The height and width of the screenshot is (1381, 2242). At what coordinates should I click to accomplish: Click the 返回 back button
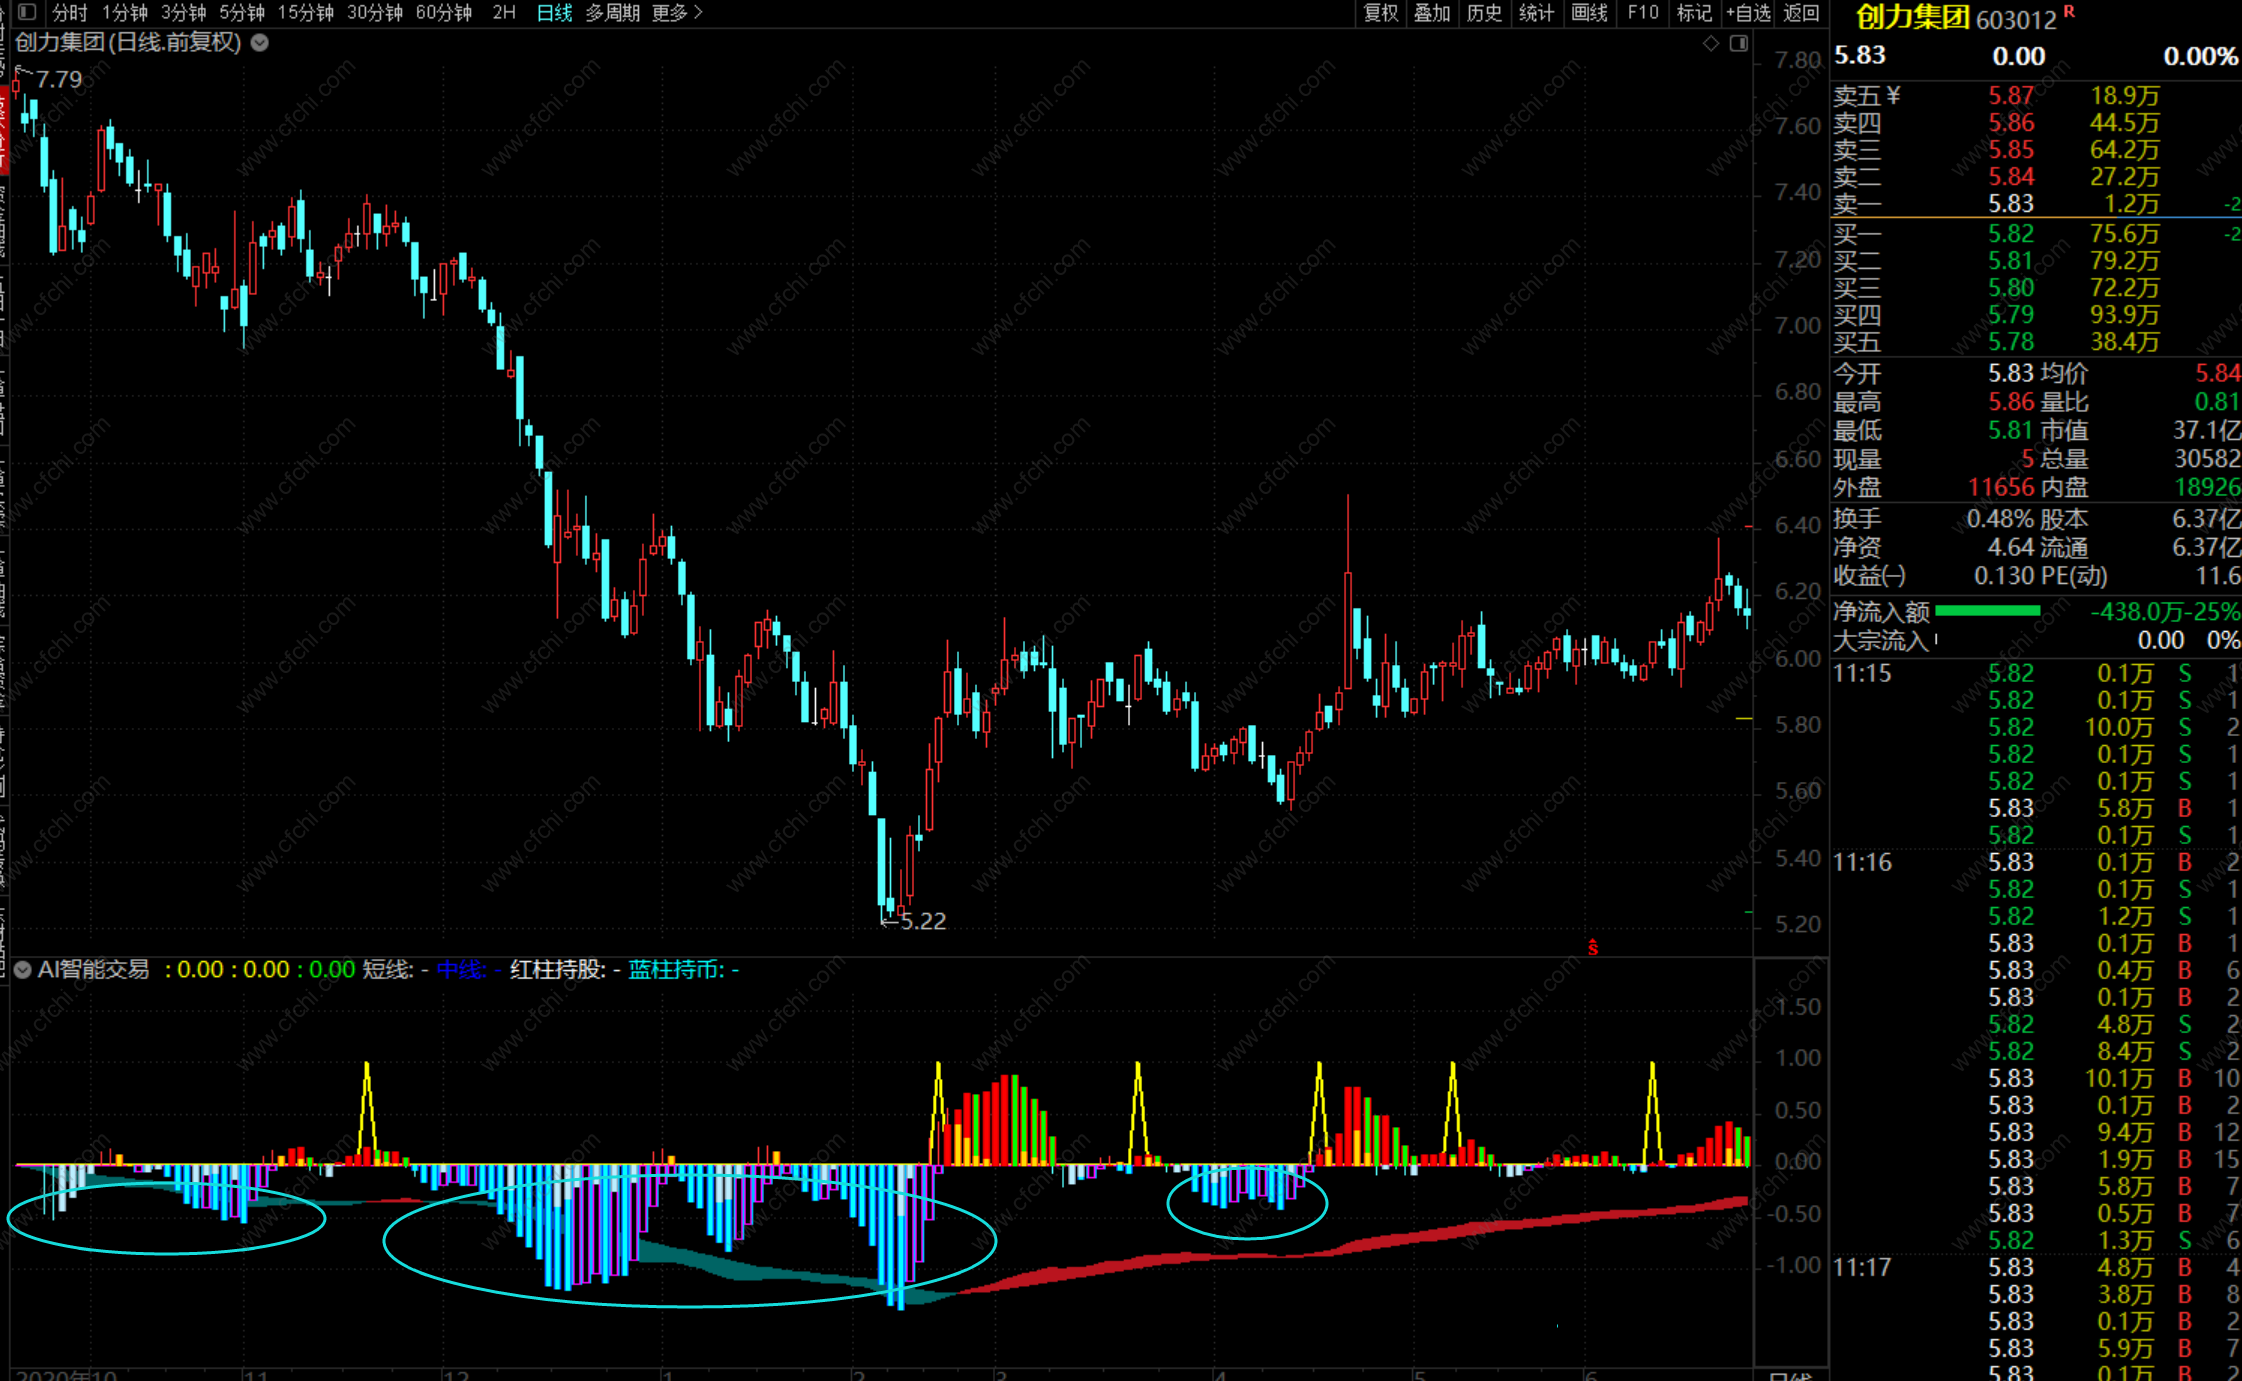click(x=1801, y=12)
